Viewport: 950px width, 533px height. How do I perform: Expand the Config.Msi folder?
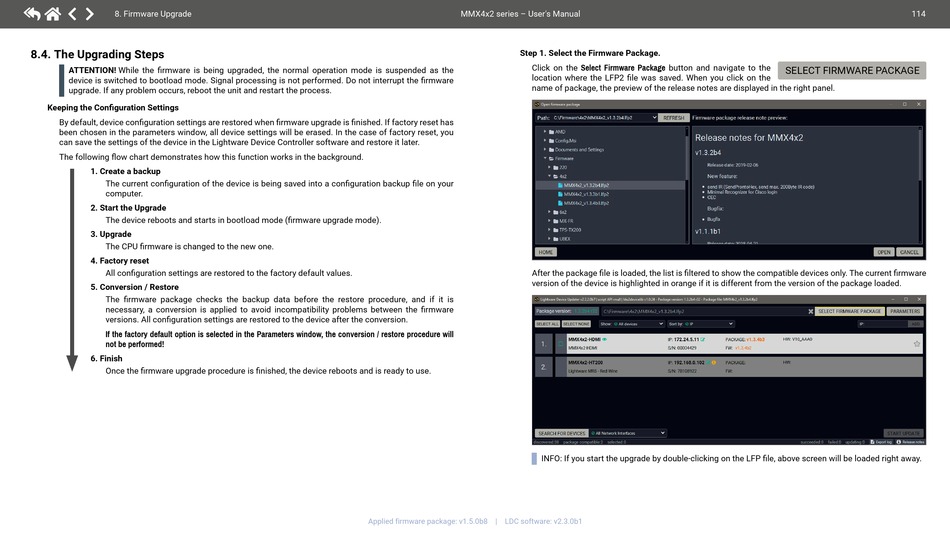click(x=545, y=141)
